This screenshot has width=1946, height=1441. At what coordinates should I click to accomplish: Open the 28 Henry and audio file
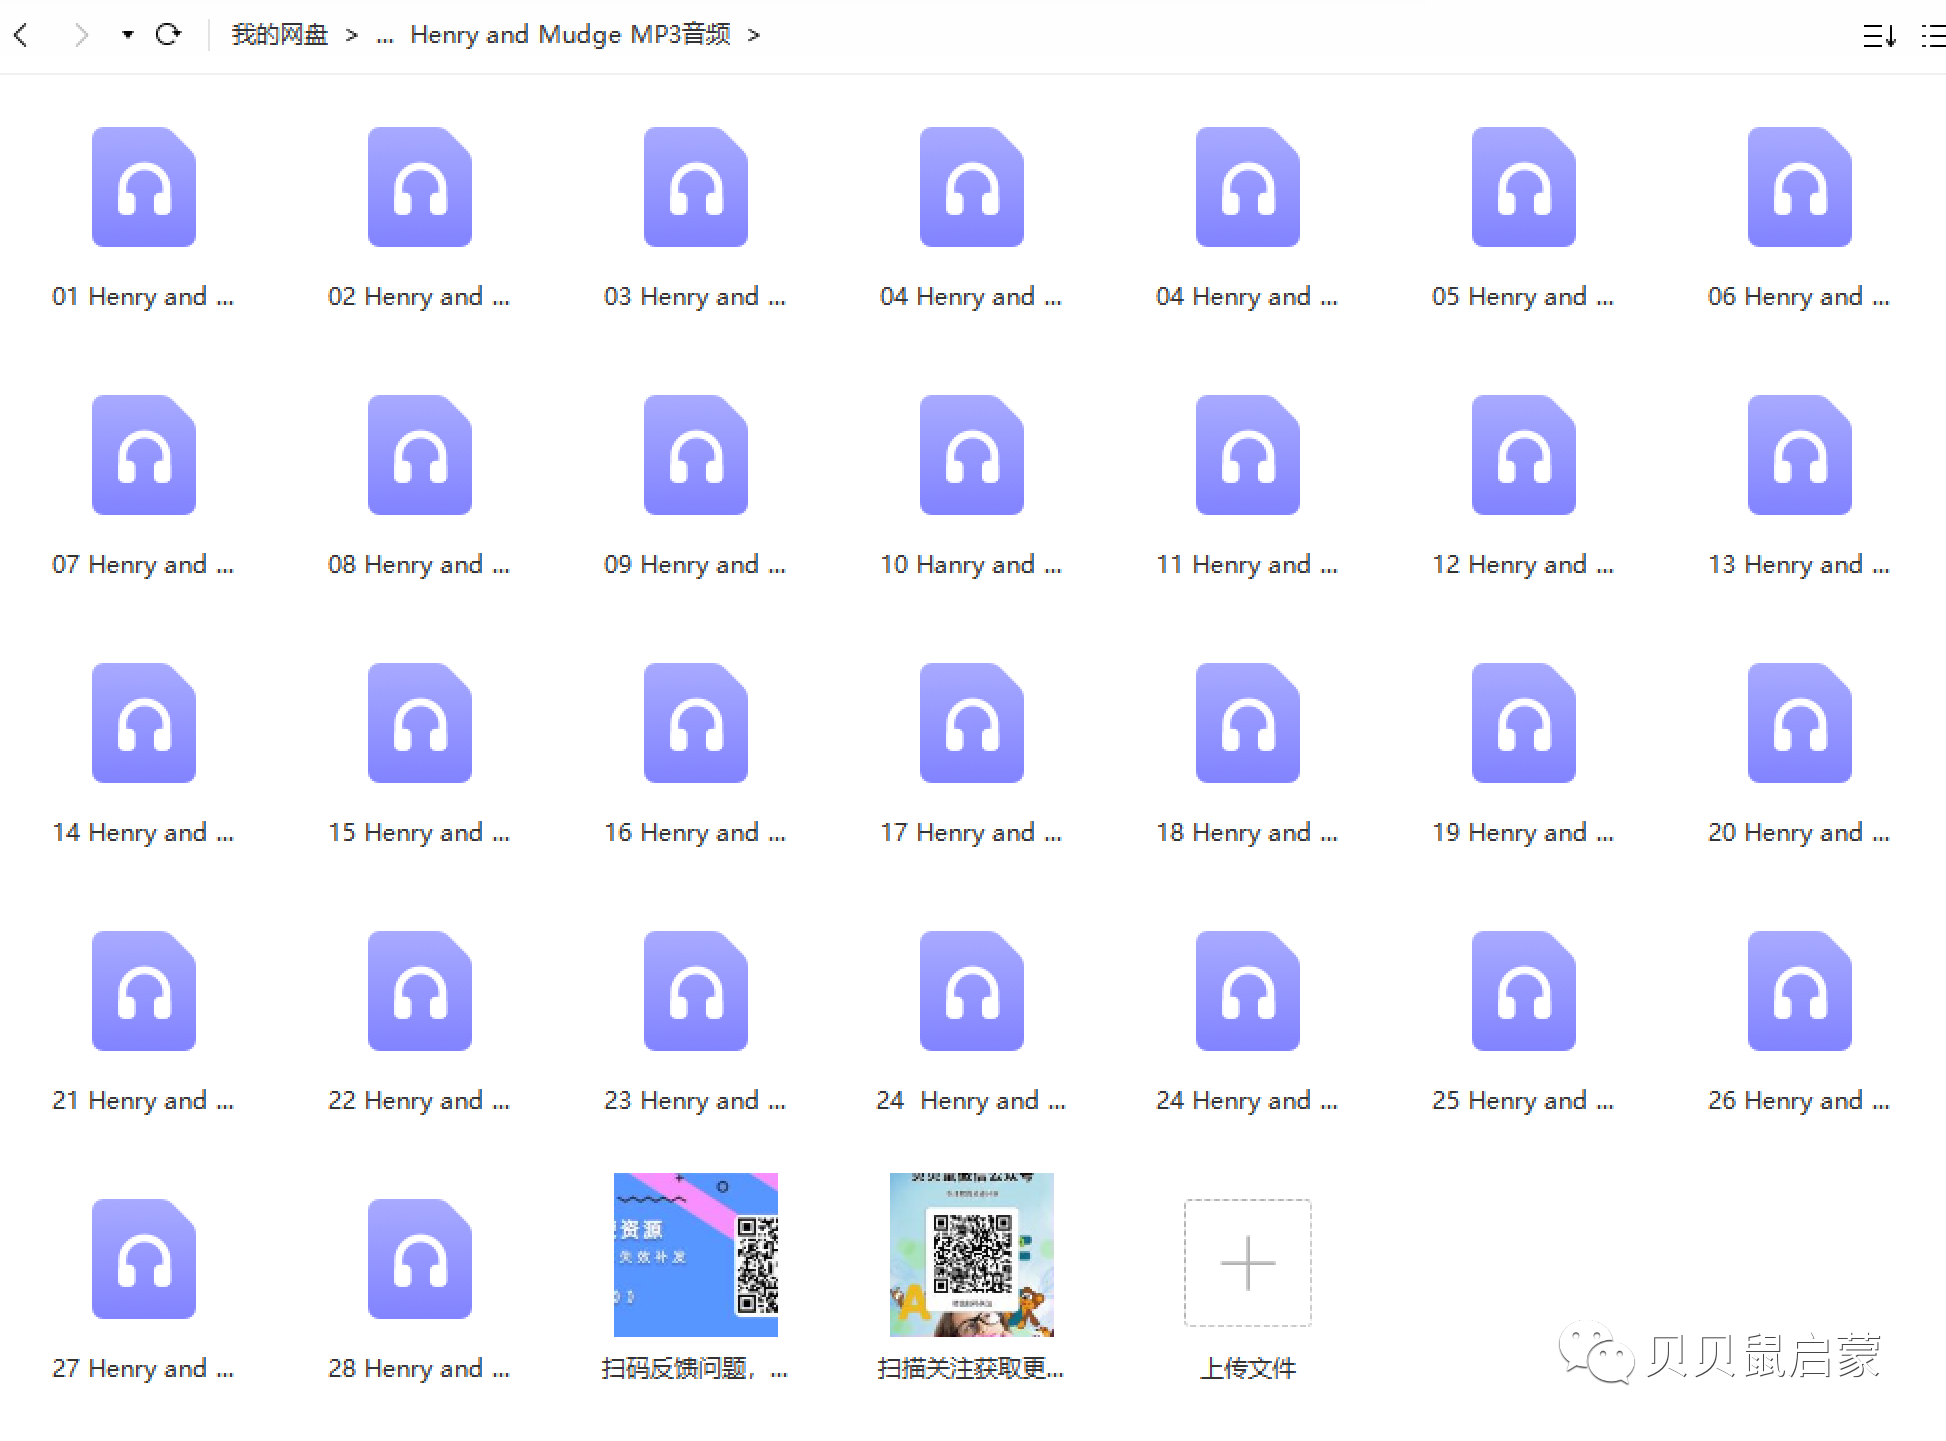point(419,1259)
